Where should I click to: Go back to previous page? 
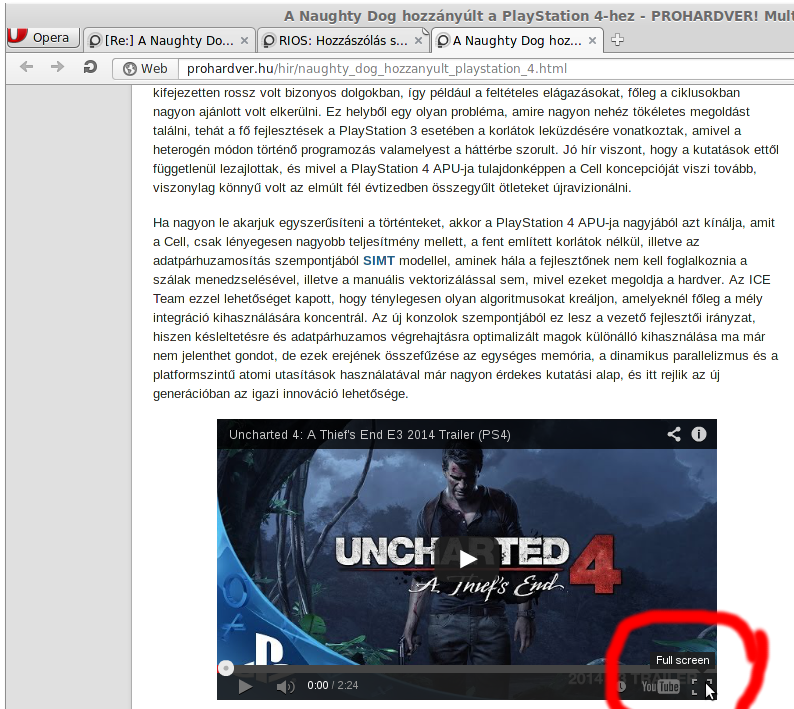[26, 67]
